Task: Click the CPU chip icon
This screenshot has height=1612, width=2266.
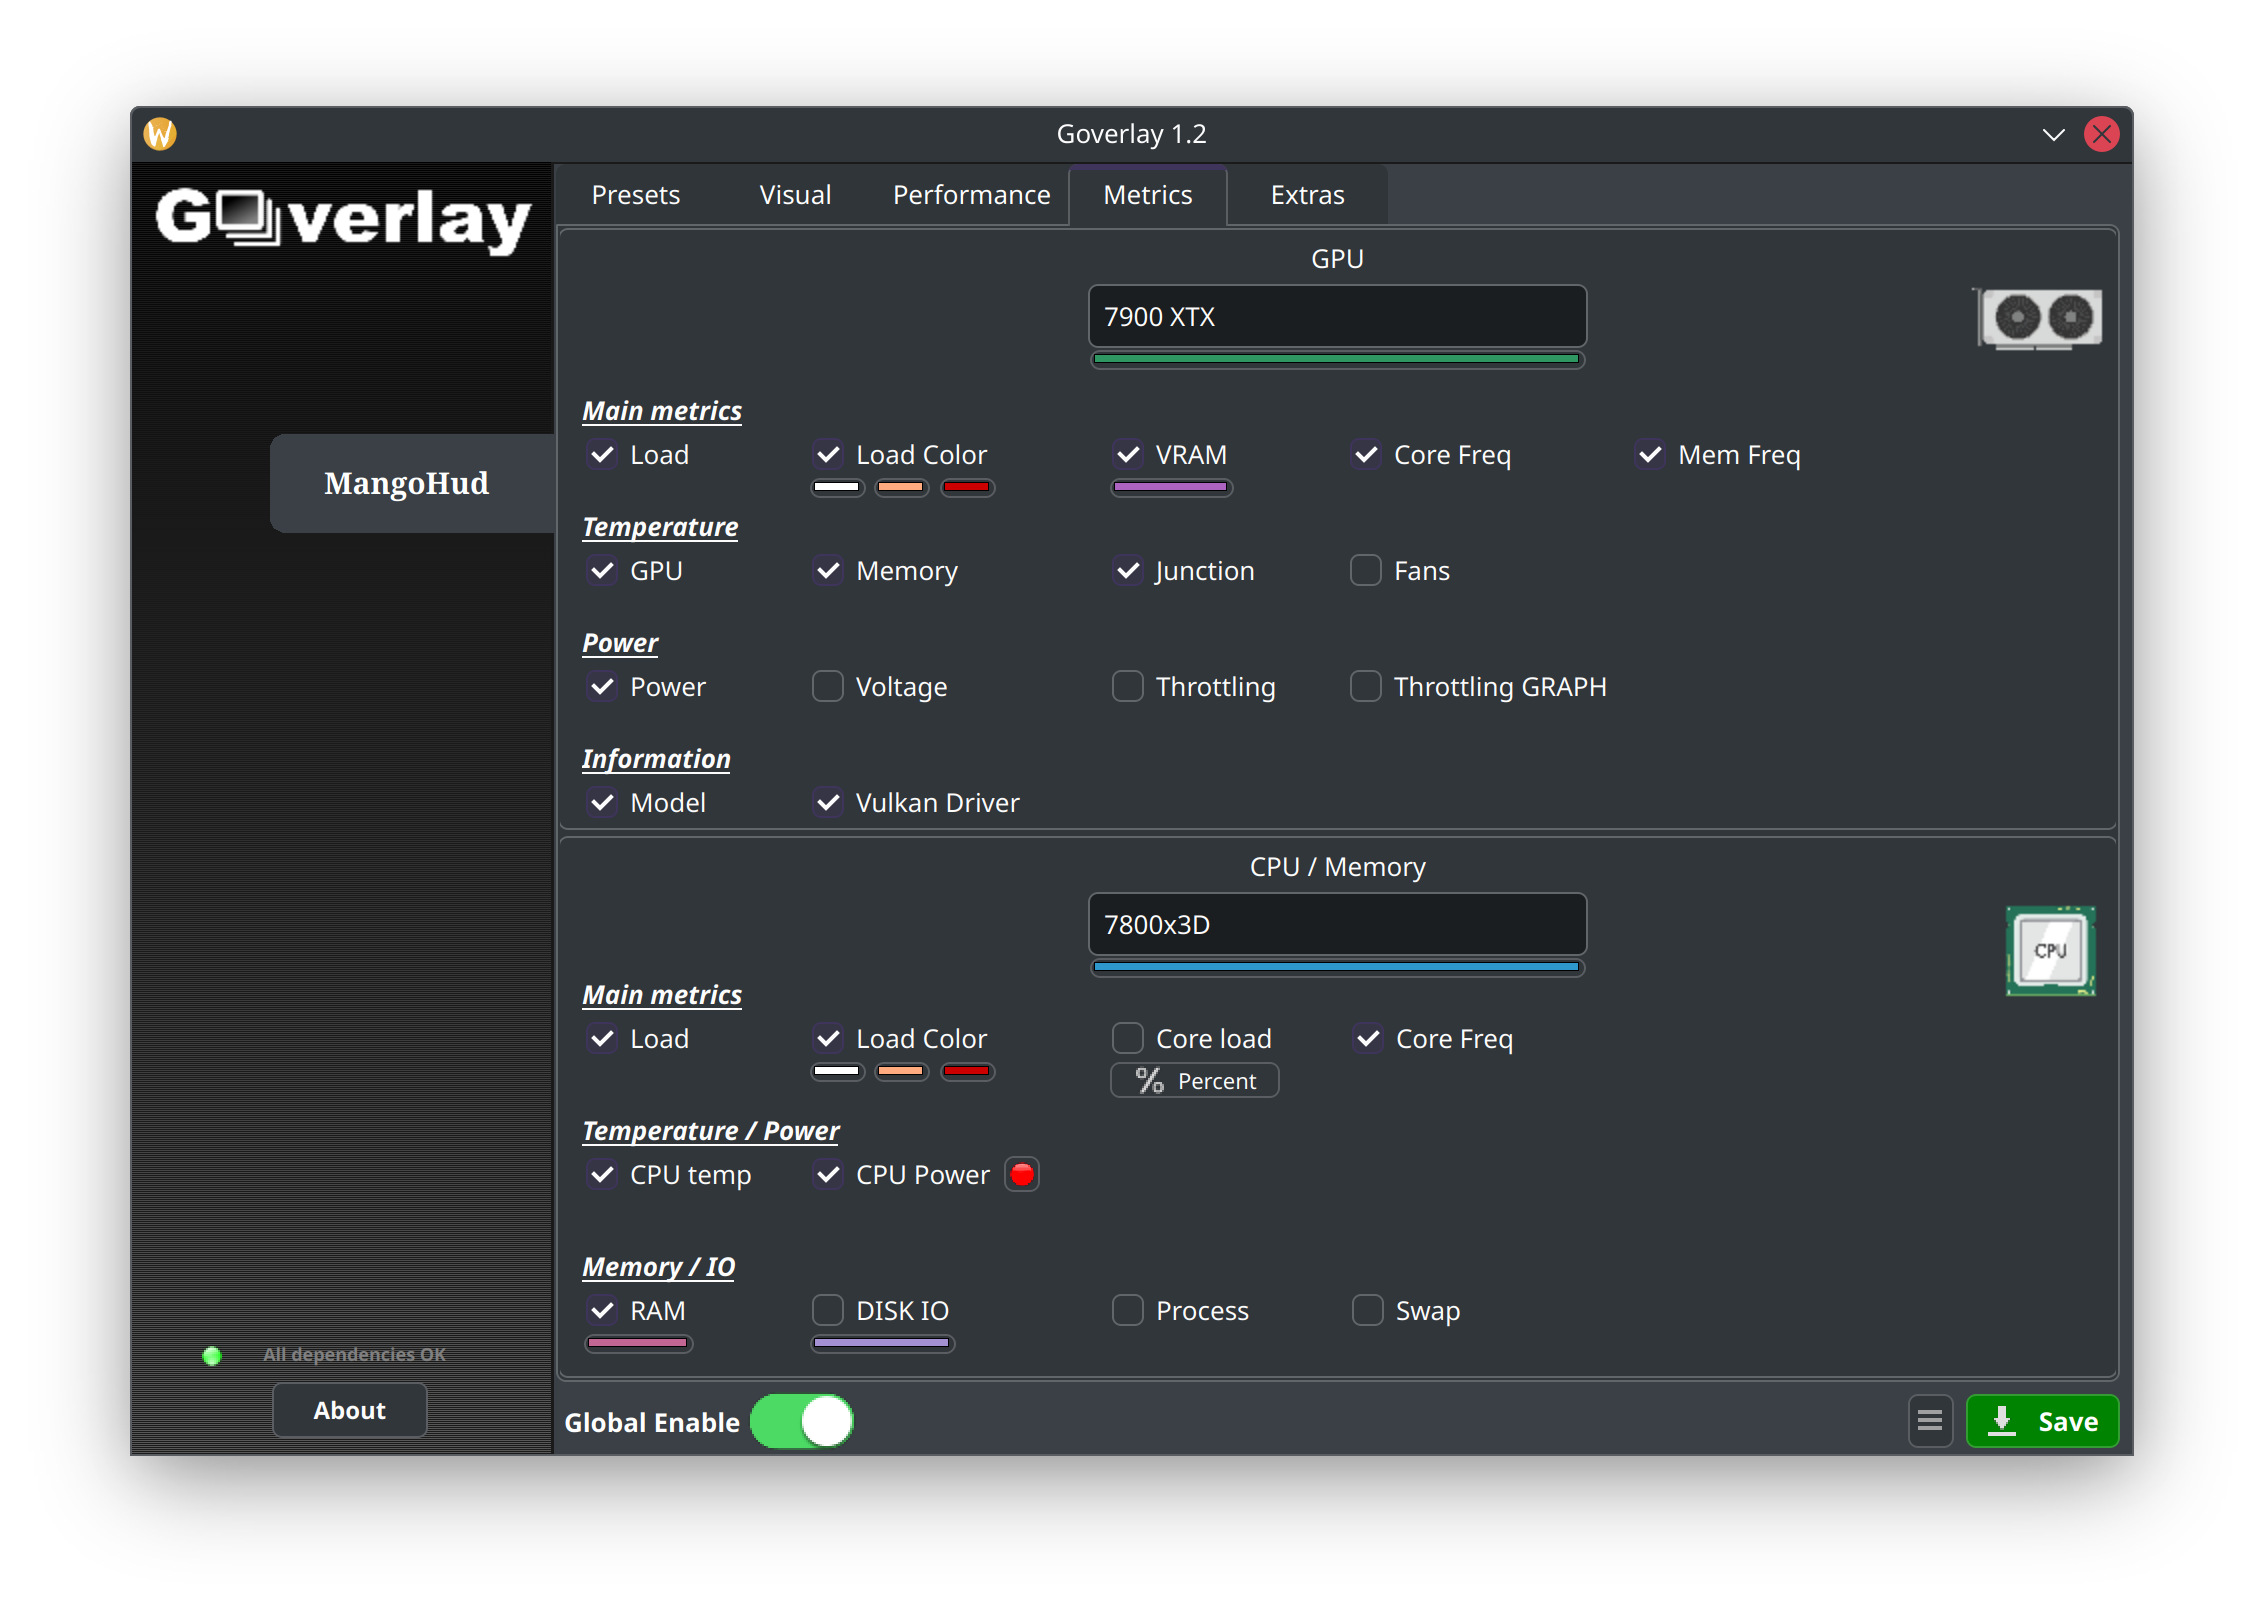Action: coord(2050,951)
